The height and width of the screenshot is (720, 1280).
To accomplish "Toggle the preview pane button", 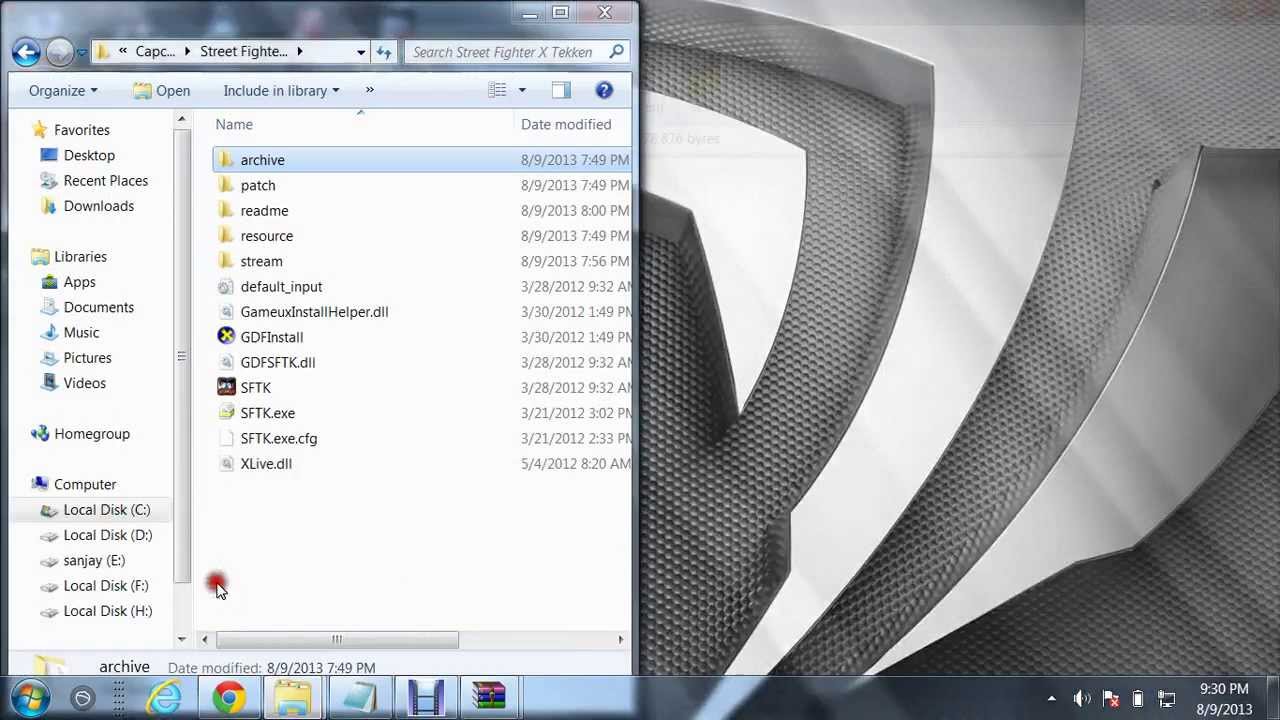I will tap(560, 91).
